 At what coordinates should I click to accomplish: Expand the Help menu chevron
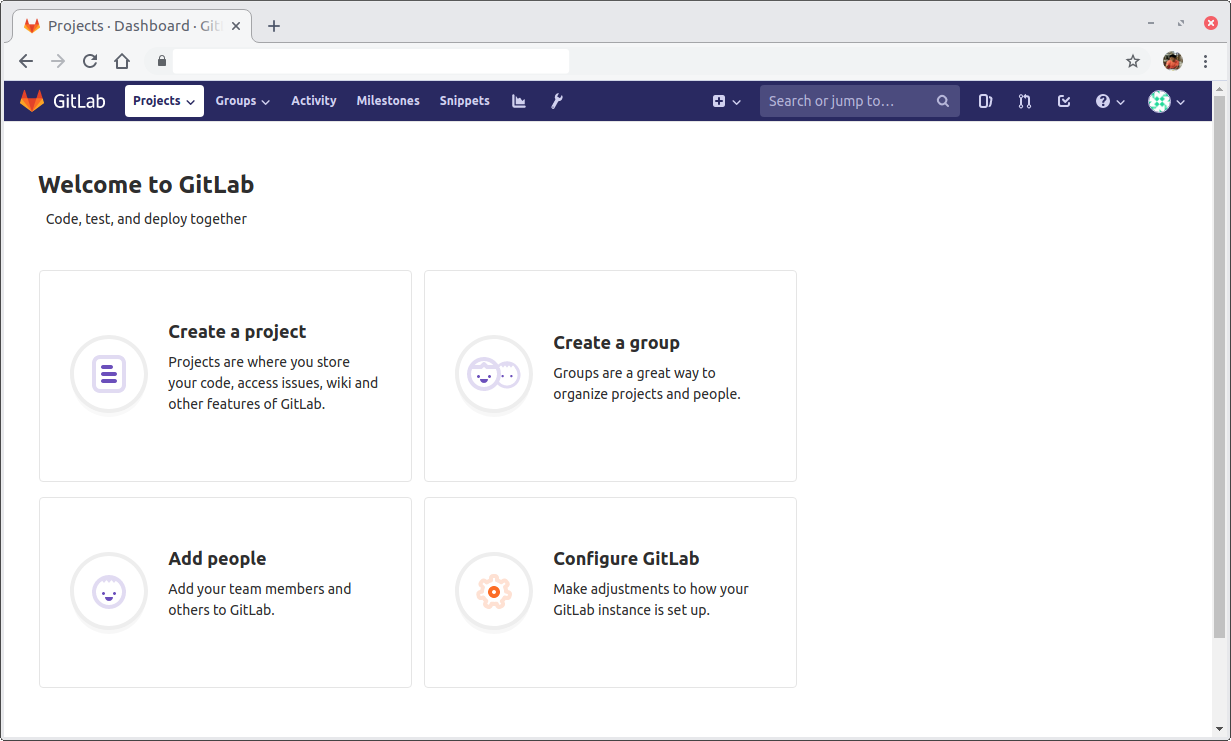click(x=1121, y=102)
